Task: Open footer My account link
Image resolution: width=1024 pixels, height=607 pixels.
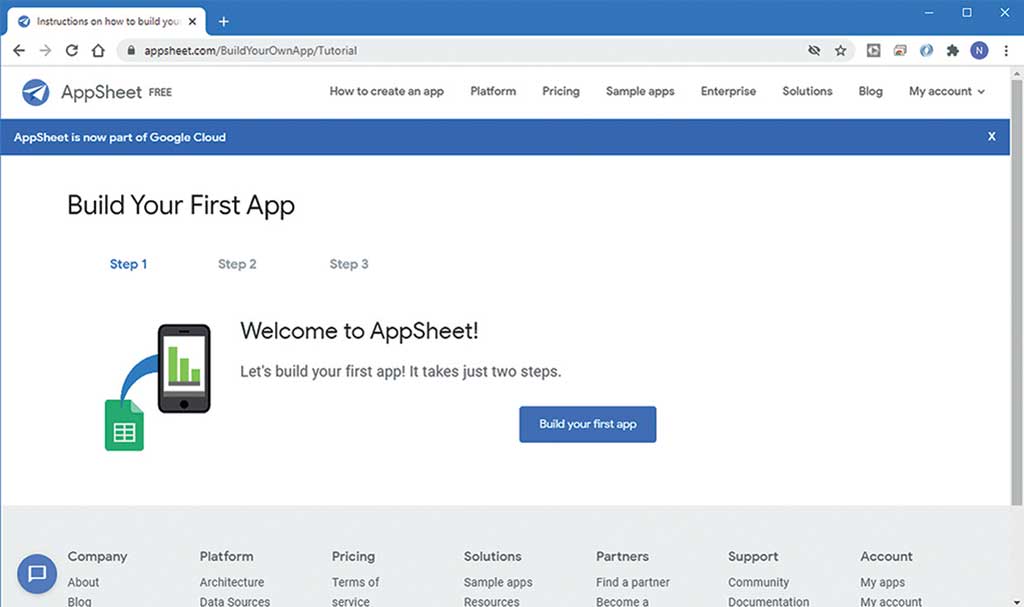Action: [x=891, y=601]
